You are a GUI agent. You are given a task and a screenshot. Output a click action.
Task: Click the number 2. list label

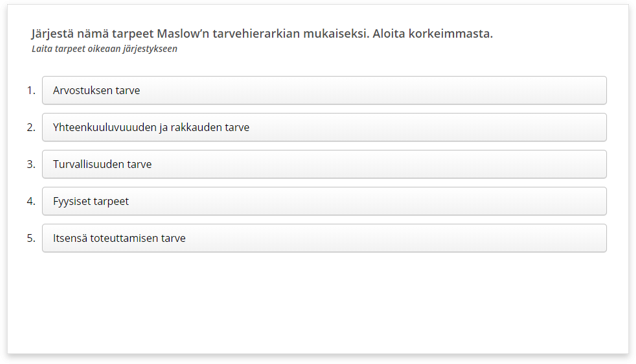pos(31,127)
